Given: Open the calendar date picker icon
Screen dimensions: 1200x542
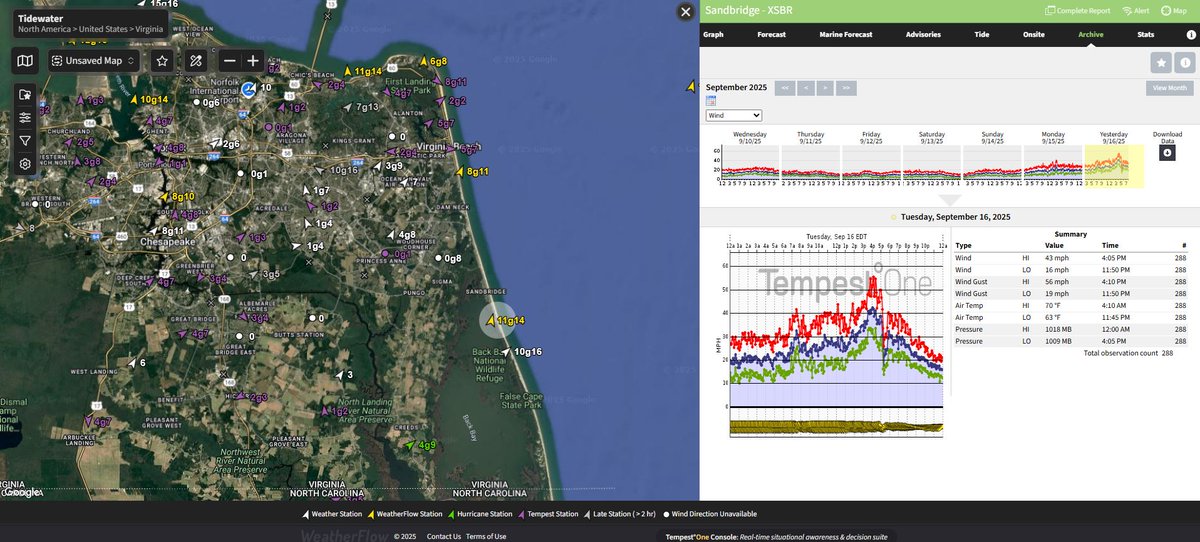Looking at the screenshot, I should tap(711, 101).
